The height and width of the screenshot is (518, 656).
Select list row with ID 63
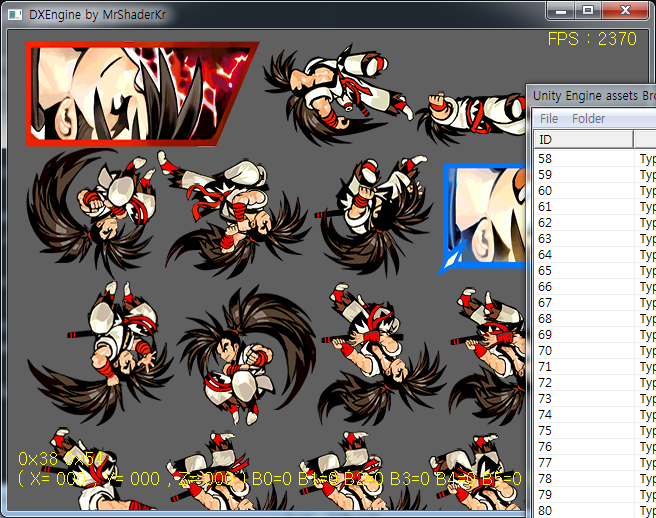click(x=595, y=238)
